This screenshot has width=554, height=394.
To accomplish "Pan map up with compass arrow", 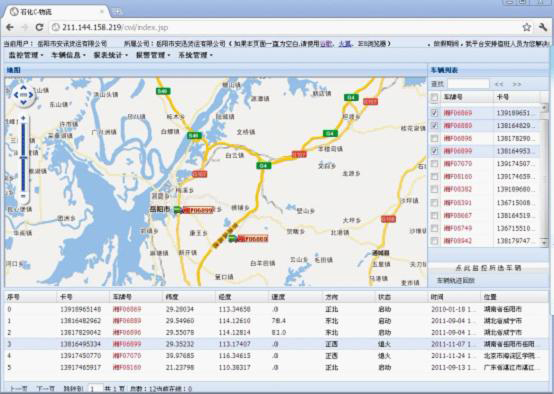I will coord(23,87).
